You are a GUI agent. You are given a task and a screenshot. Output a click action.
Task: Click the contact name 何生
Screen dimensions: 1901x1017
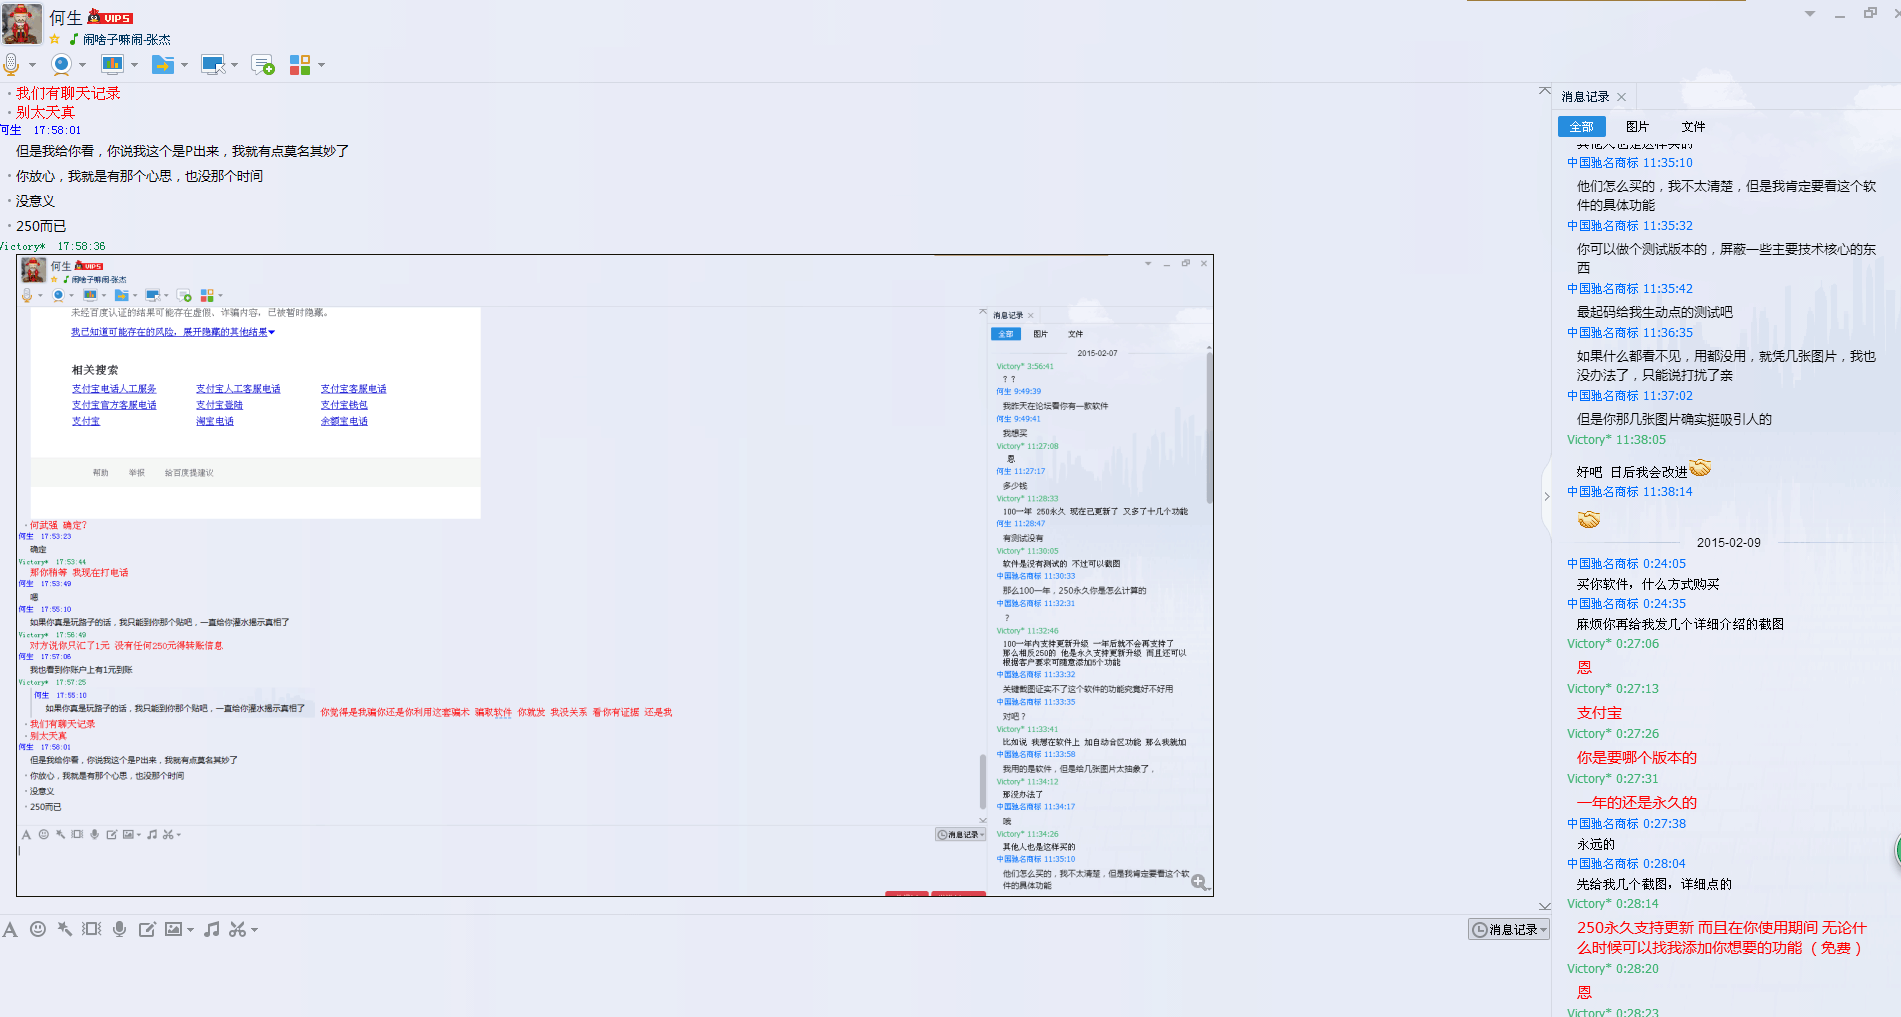(x=66, y=17)
